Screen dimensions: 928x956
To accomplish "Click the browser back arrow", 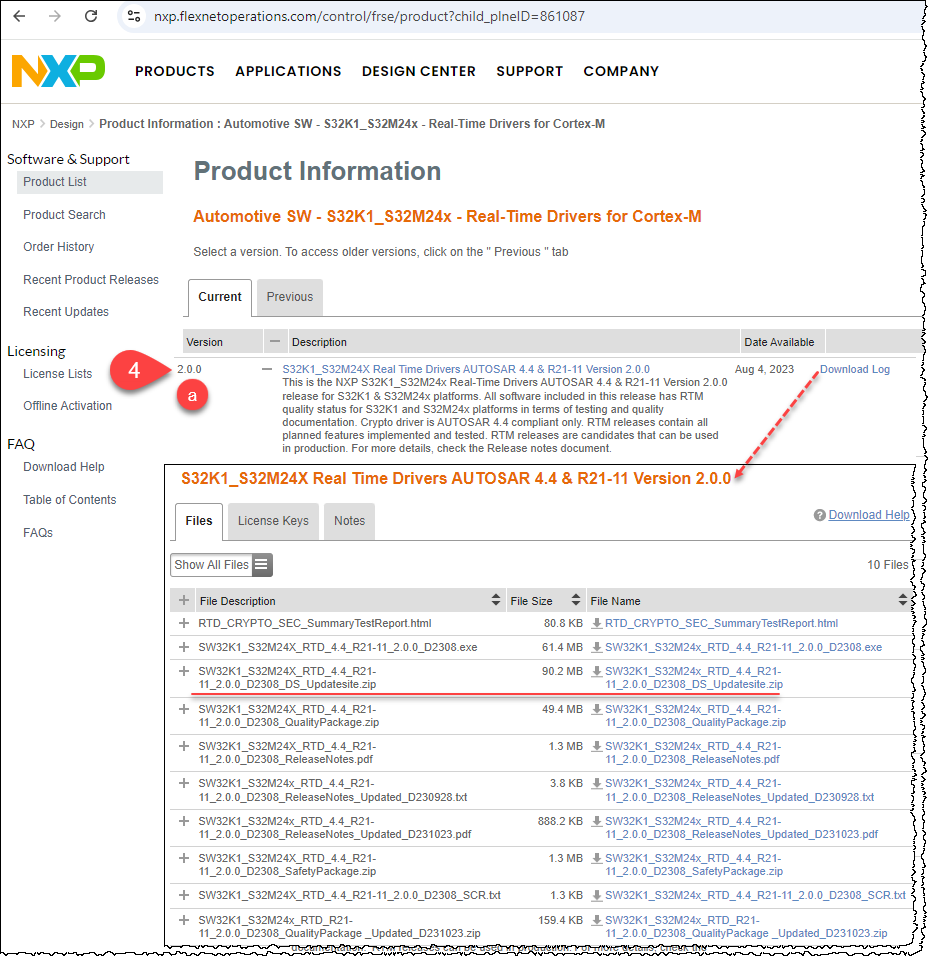I will [x=20, y=16].
